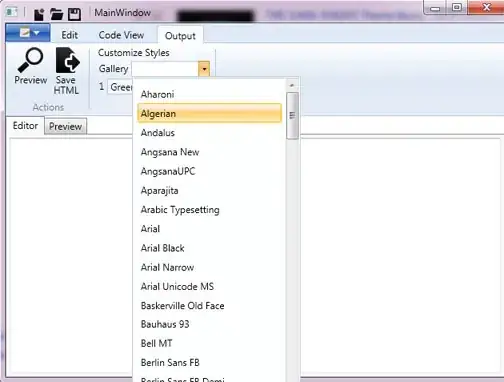Select Algerian from the font list
Viewport: 504px width, 382px height.
[x=209, y=113]
